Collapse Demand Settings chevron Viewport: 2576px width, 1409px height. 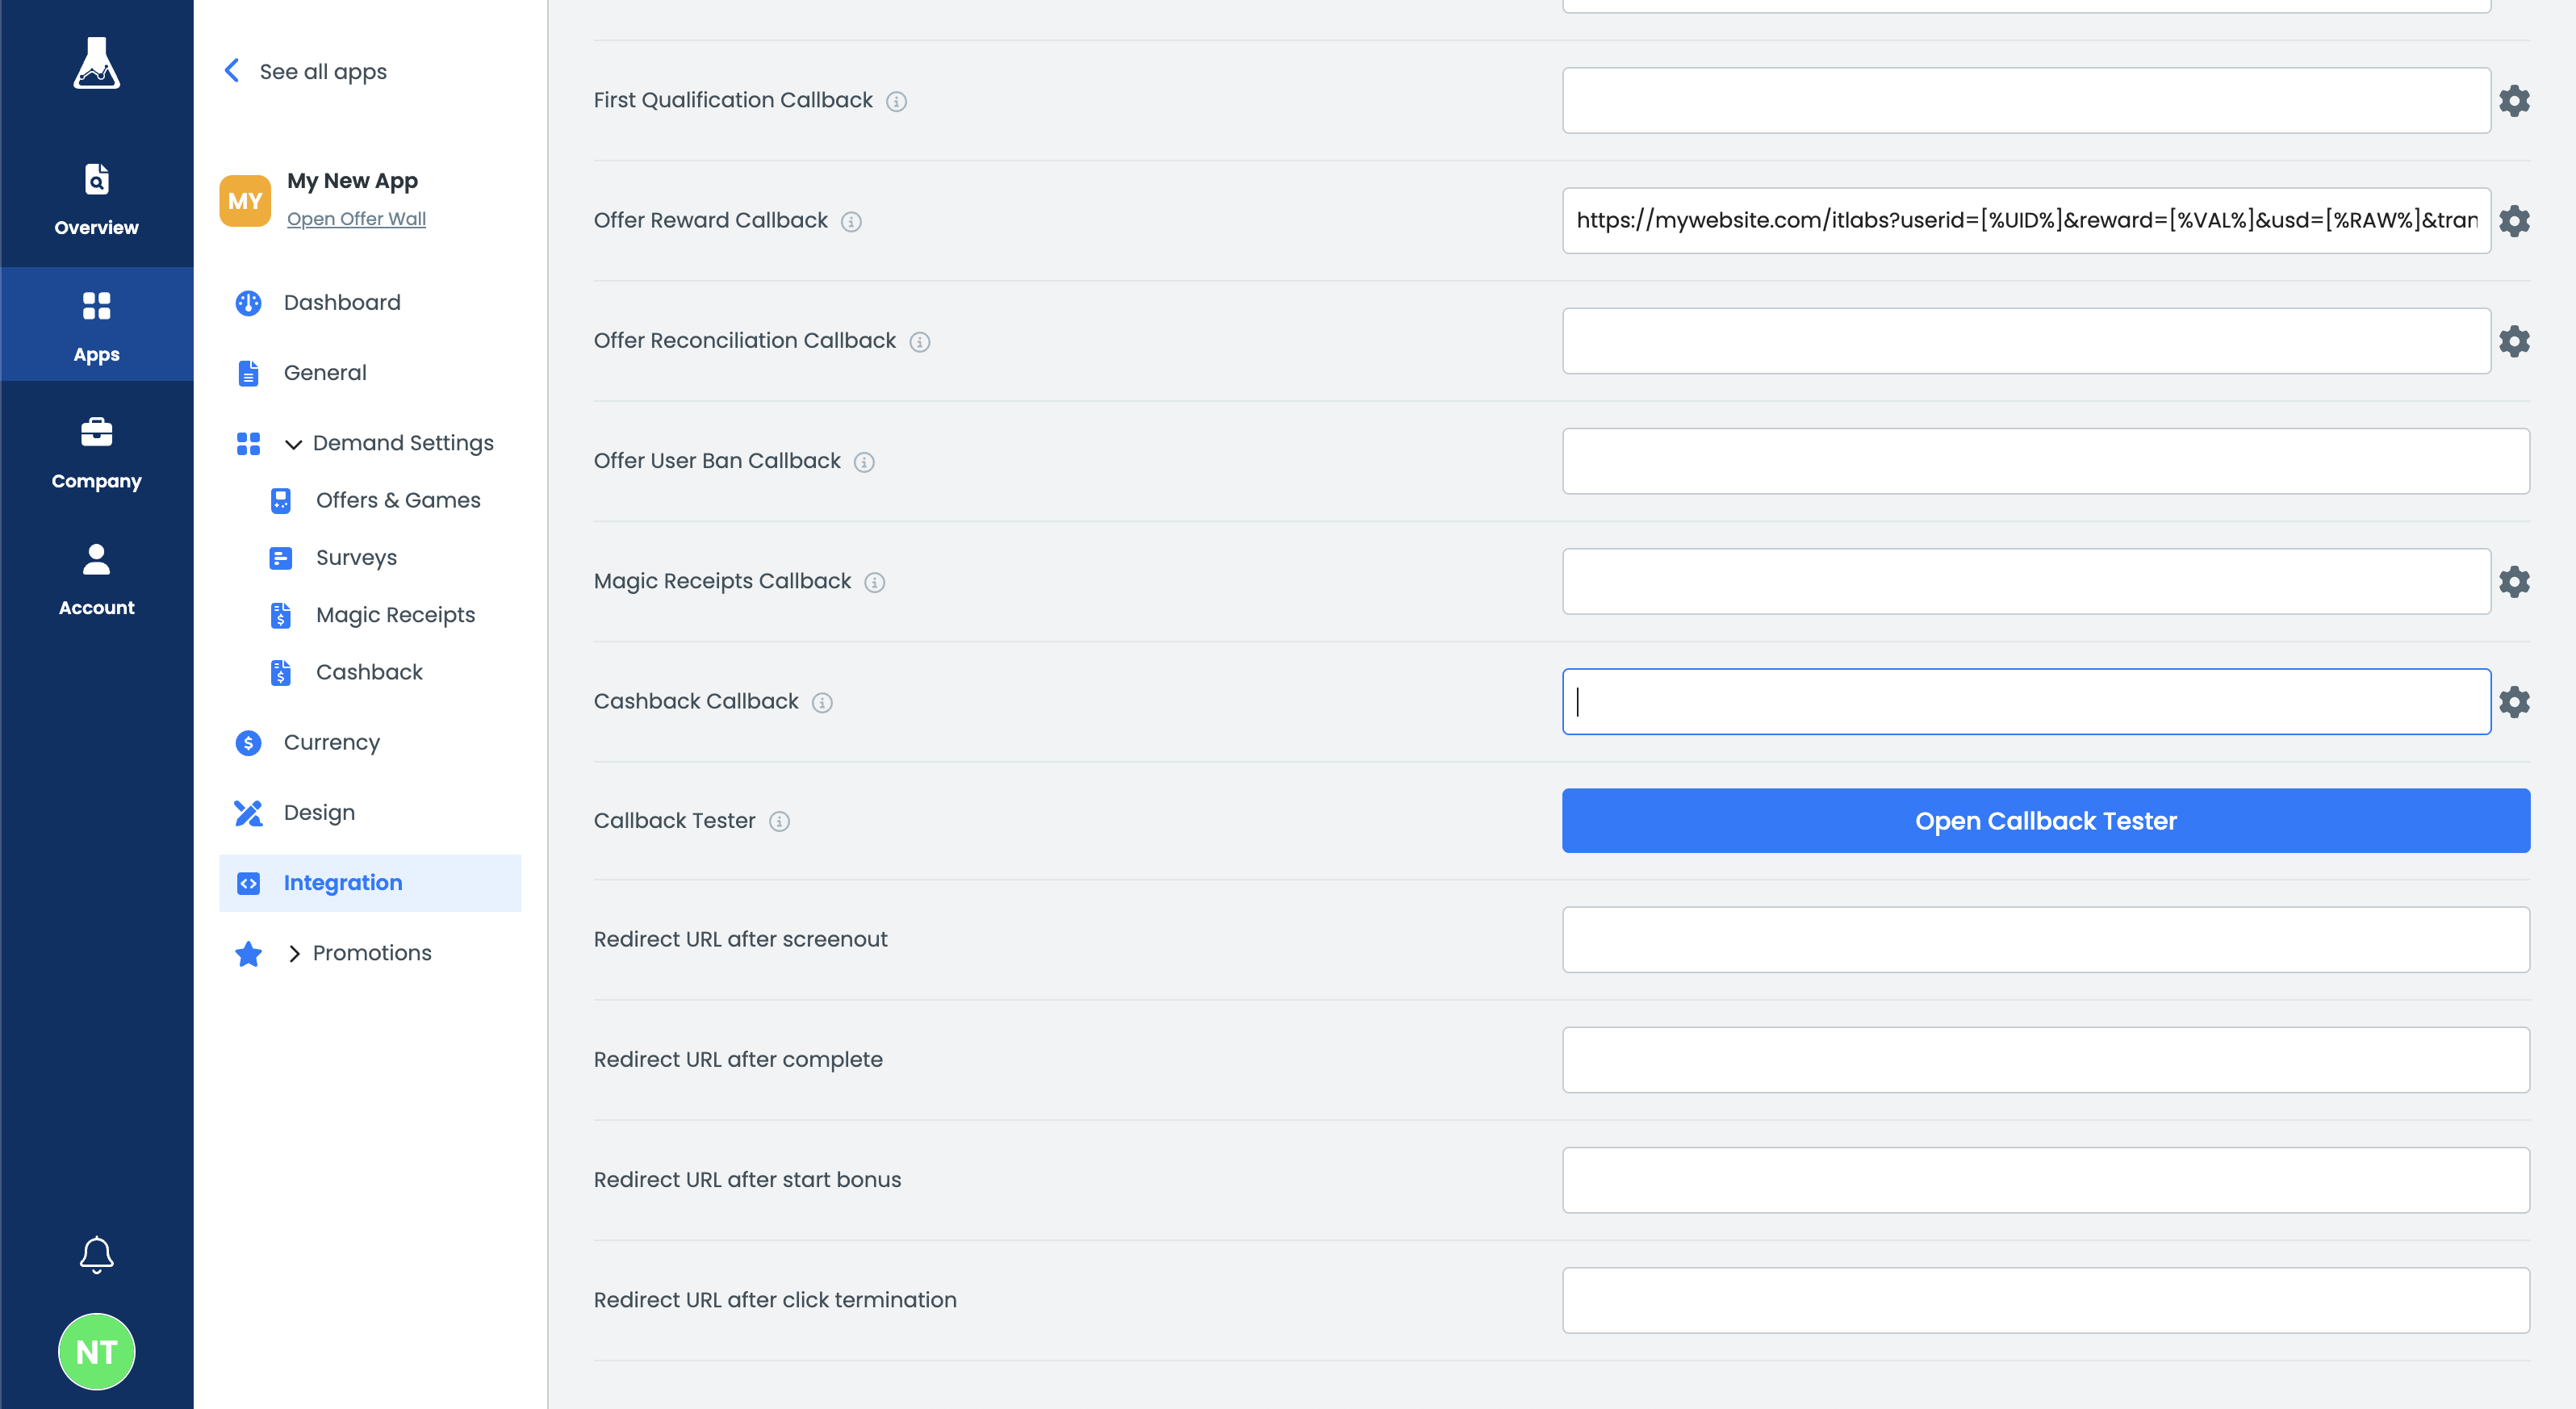pyautogui.click(x=293, y=443)
